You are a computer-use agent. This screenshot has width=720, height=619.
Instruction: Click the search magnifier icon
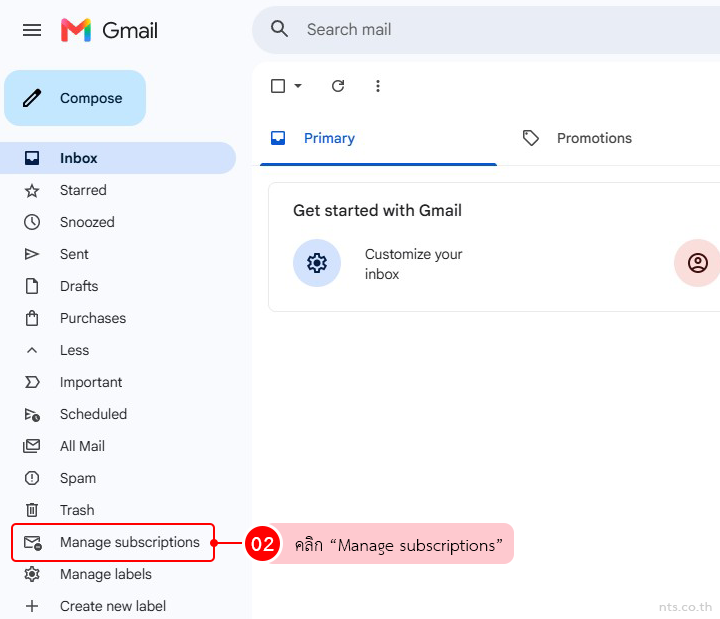coord(279,29)
